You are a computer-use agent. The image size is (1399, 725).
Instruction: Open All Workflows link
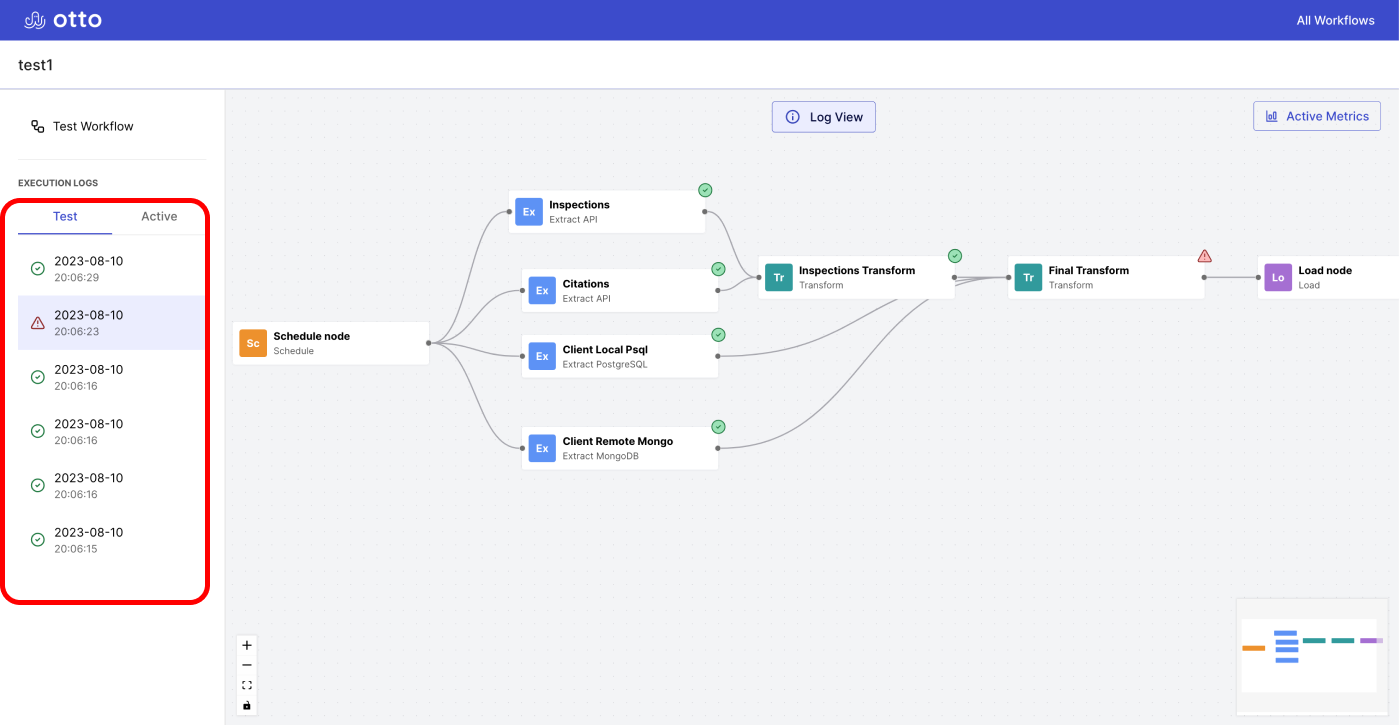point(1335,20)
